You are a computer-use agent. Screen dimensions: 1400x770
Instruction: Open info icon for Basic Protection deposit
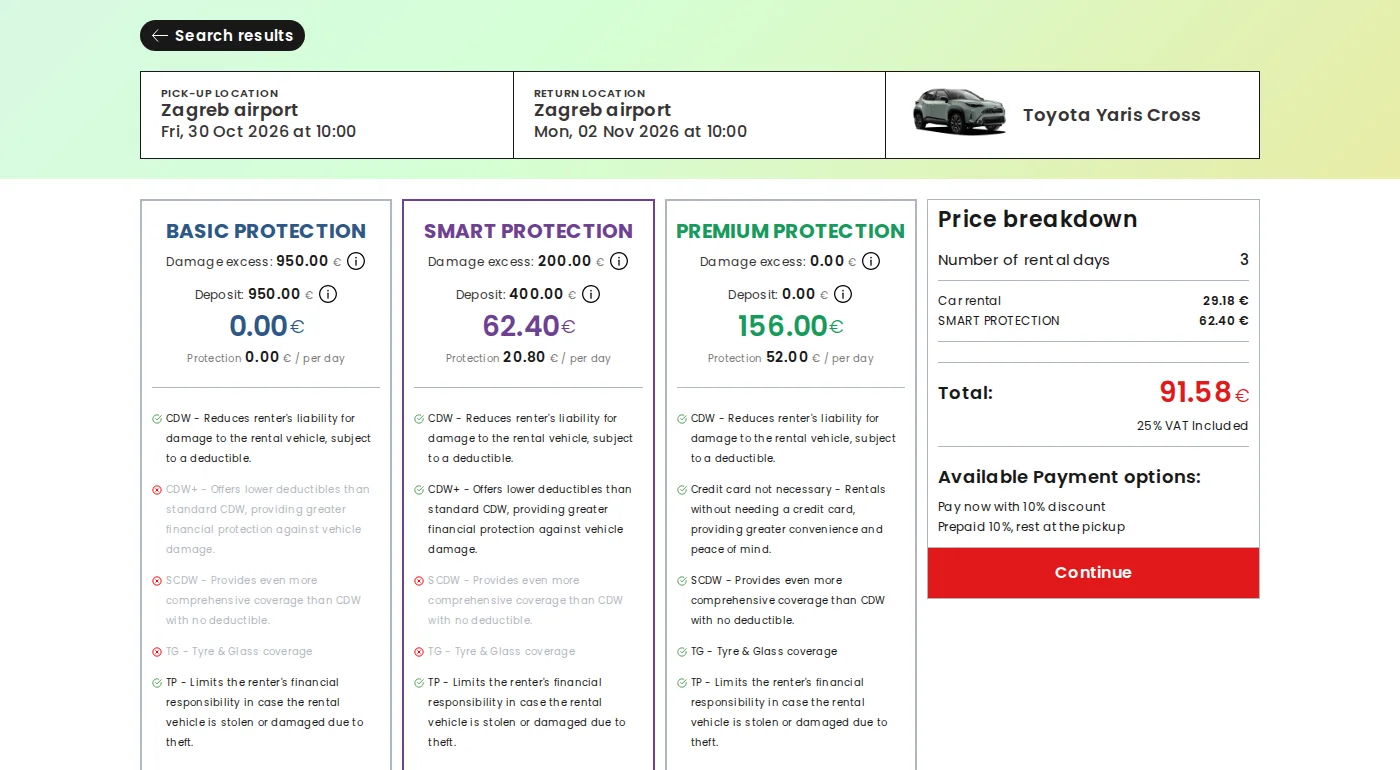pyautogui.click(x=328, y=294)
